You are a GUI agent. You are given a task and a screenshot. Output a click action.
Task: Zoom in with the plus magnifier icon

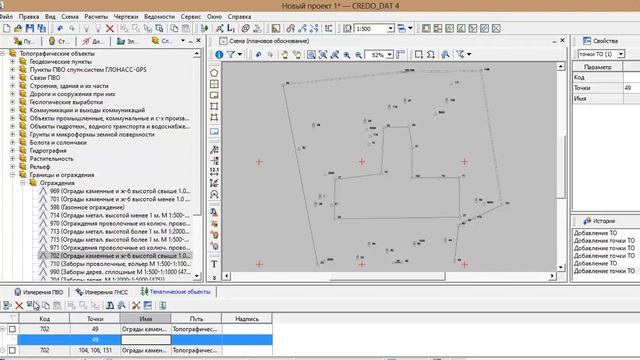pos(347,55)
